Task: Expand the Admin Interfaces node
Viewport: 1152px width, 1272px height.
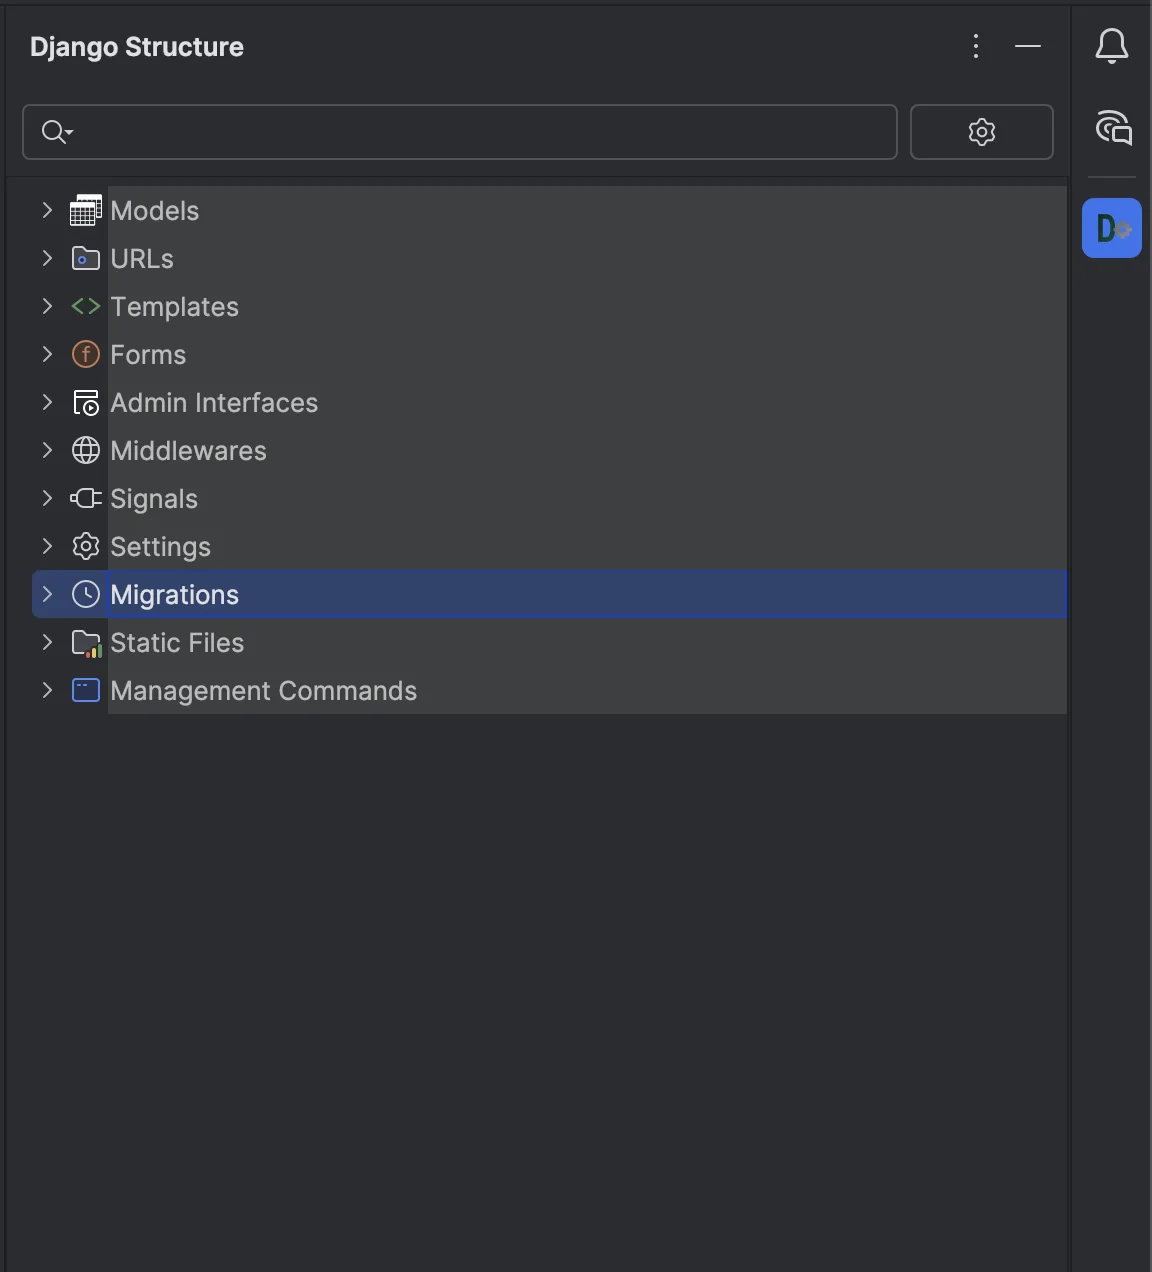Action: [x=47, y=402]
